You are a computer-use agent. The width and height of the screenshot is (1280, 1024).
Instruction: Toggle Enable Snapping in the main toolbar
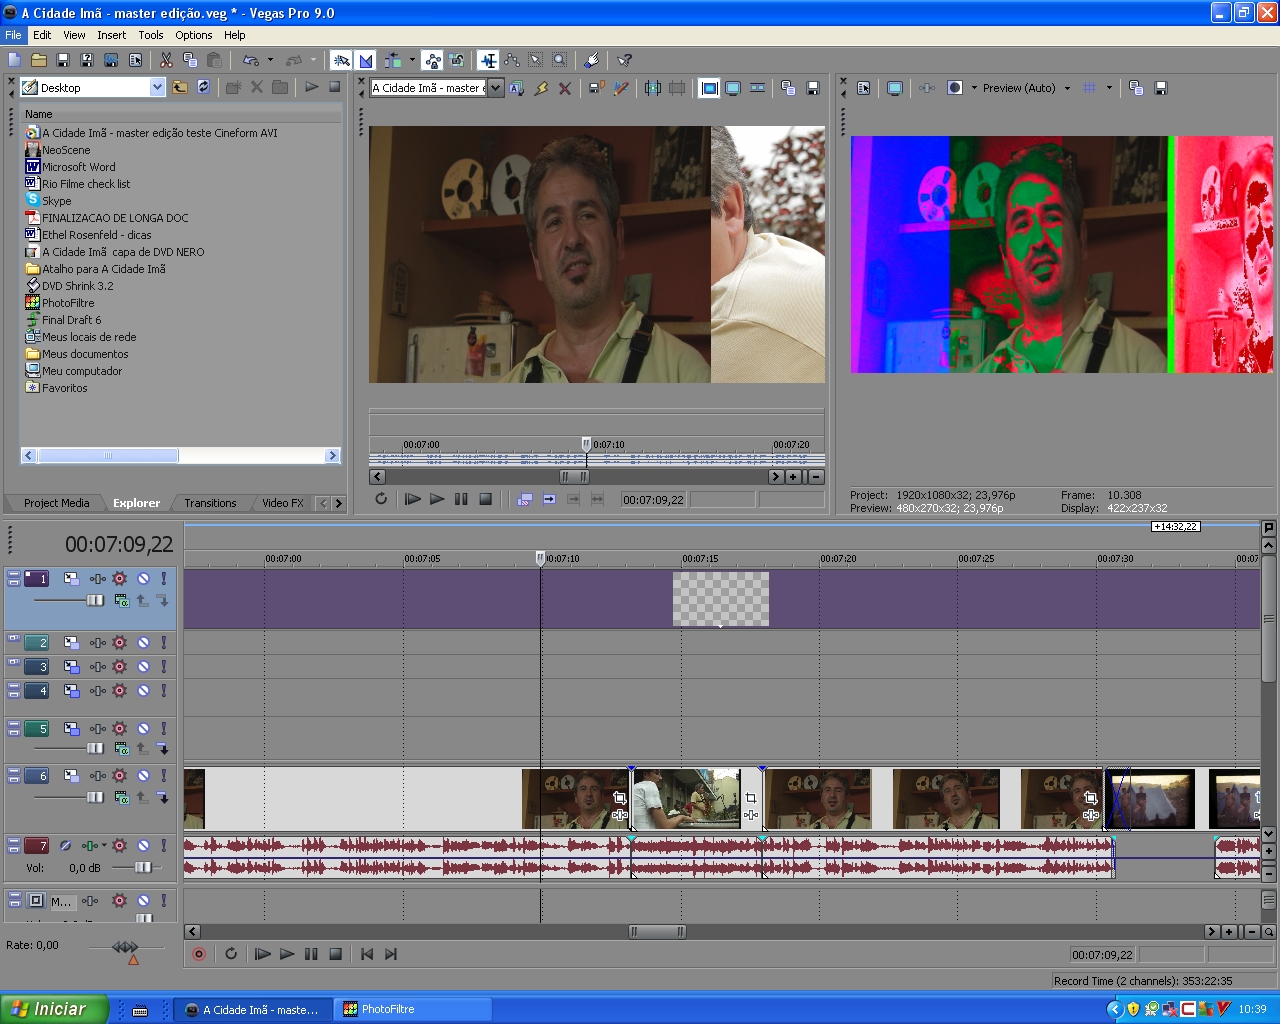(x=341, y=60)
